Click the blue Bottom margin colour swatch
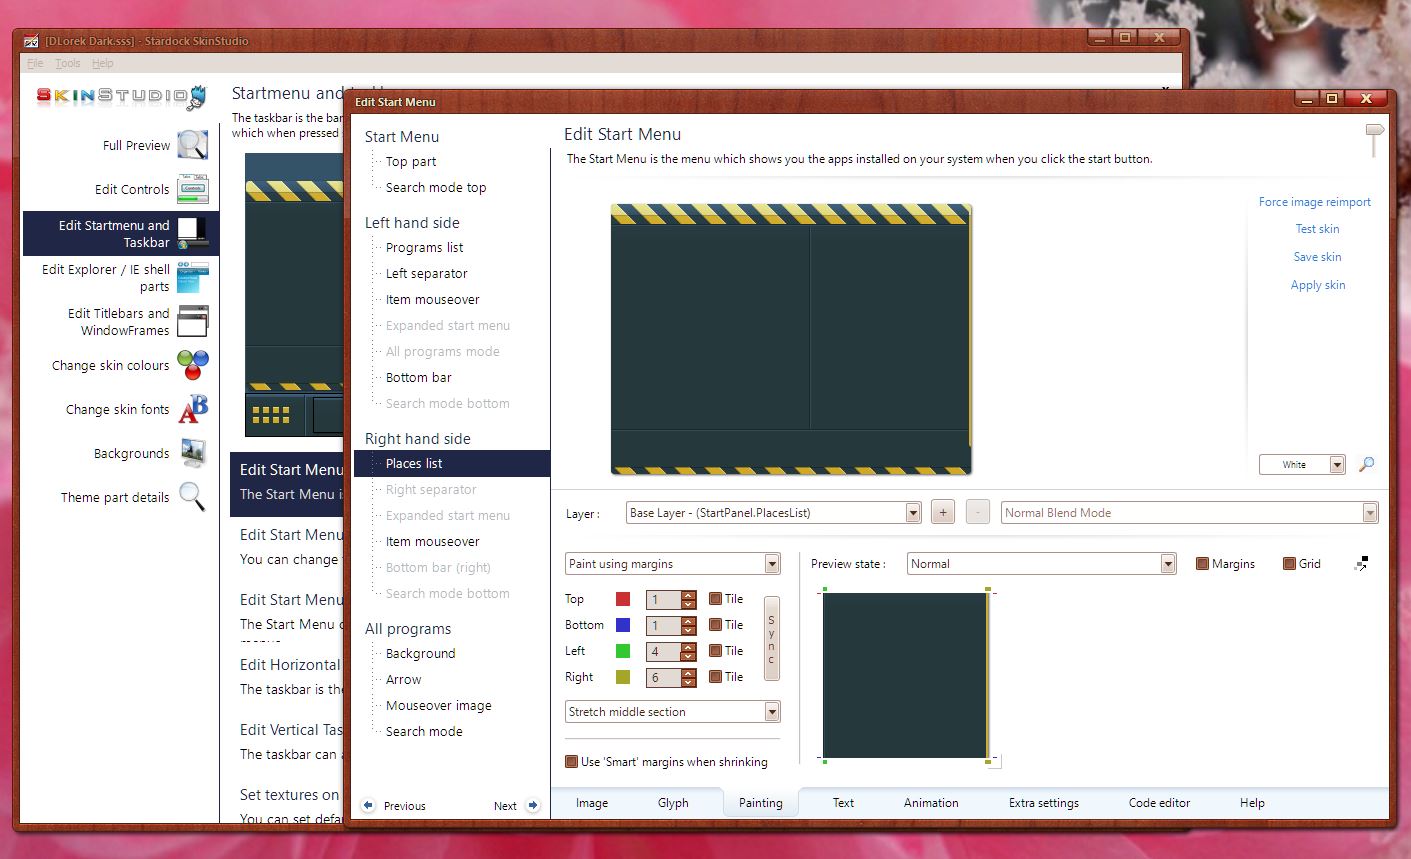This screenshot has height=859, width=1411. coord(623,625)
